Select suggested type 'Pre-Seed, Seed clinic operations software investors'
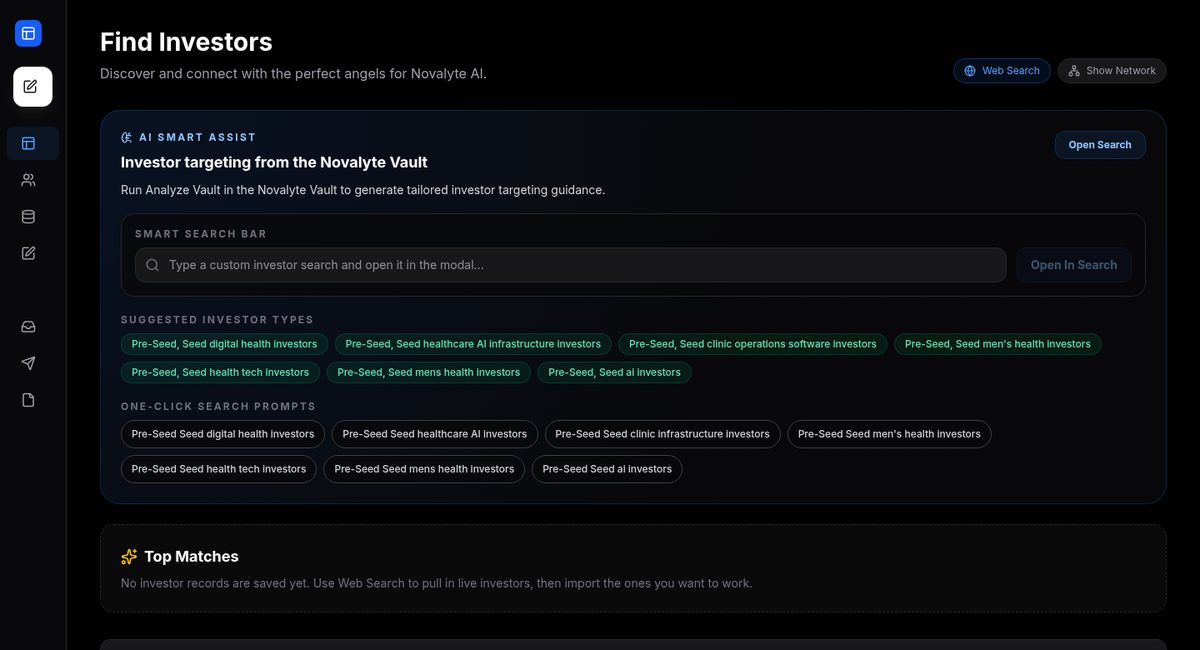The height and width of the screenshot is (650, 1200). (753, 344)
